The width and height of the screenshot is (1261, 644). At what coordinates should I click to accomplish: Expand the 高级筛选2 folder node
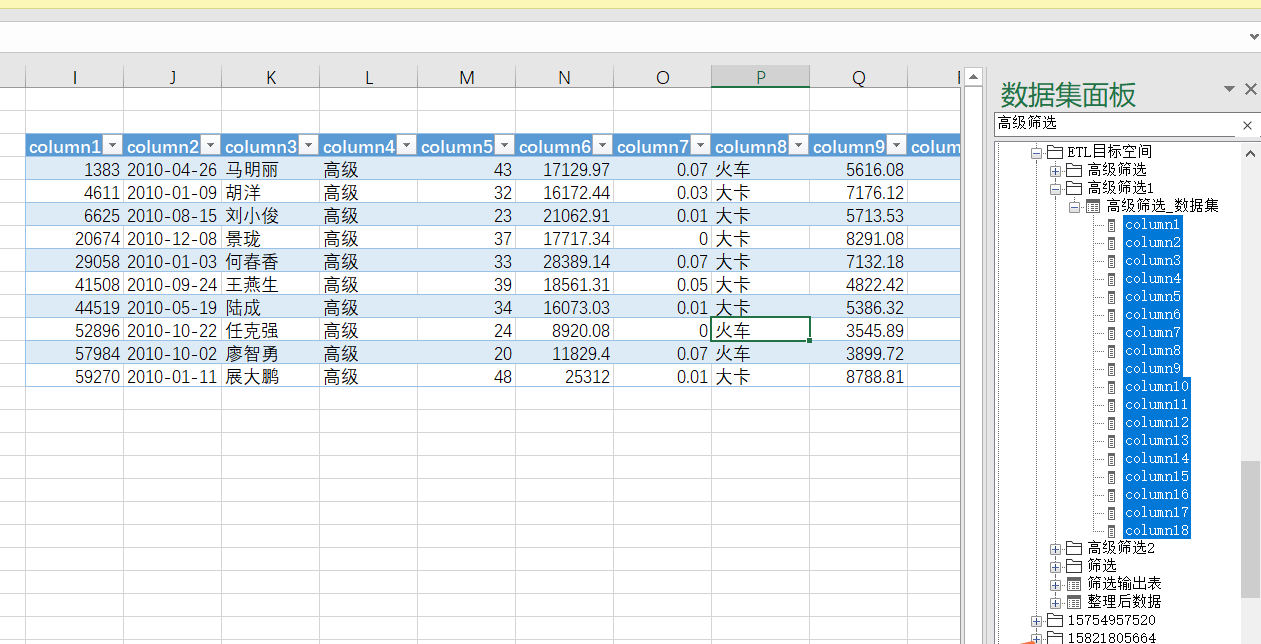coord(1055,548)
